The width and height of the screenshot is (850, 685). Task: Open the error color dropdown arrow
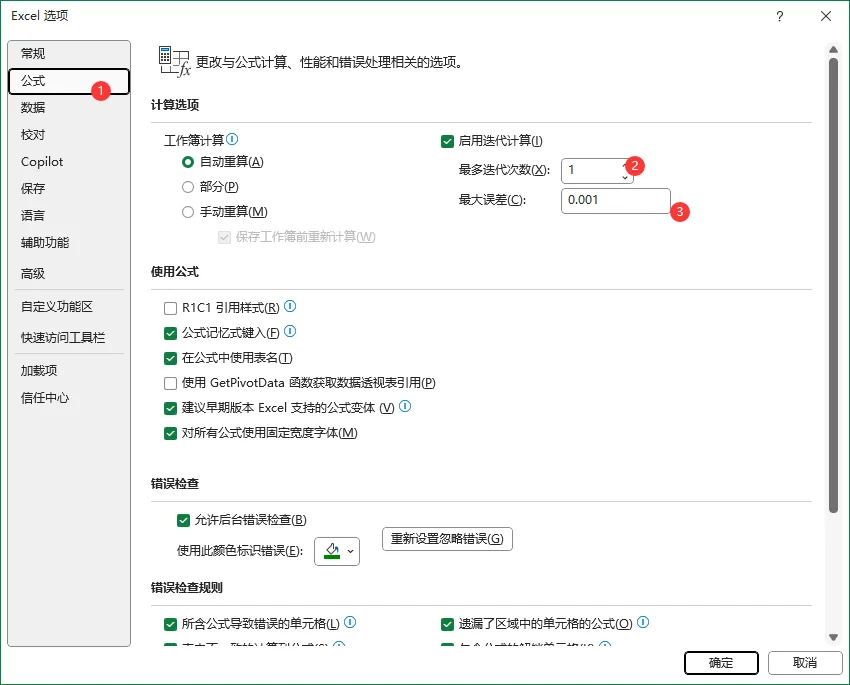point(351,552)
